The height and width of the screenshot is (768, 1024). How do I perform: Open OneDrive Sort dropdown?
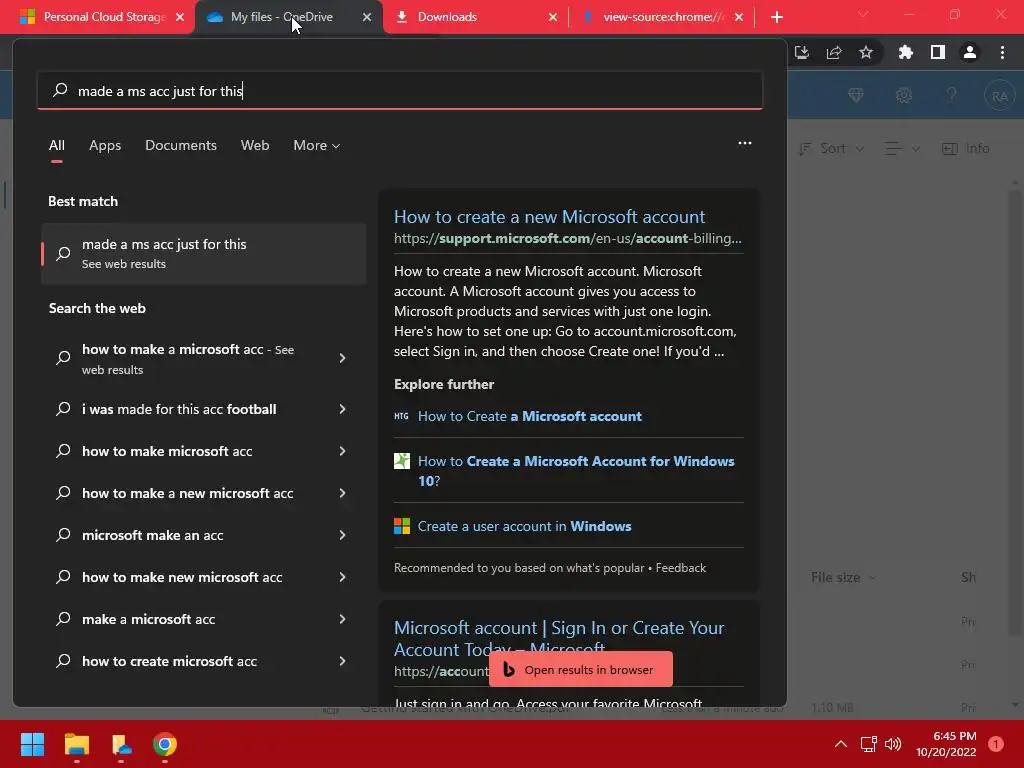point(831,148)
